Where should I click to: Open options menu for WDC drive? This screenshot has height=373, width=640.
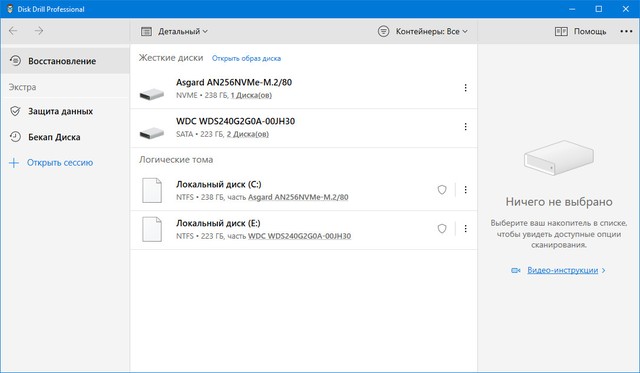click(465, 127)
